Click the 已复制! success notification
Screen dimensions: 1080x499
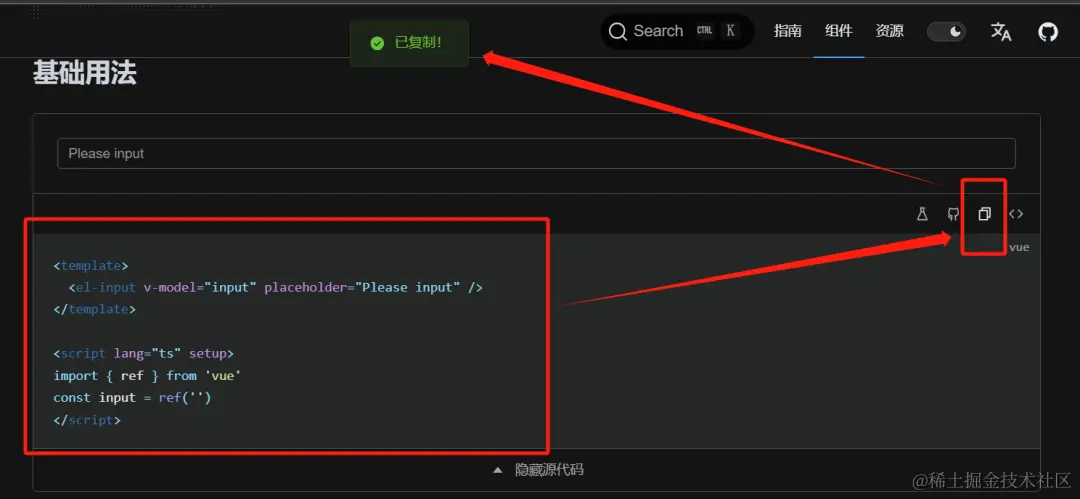tap(409, 43)
